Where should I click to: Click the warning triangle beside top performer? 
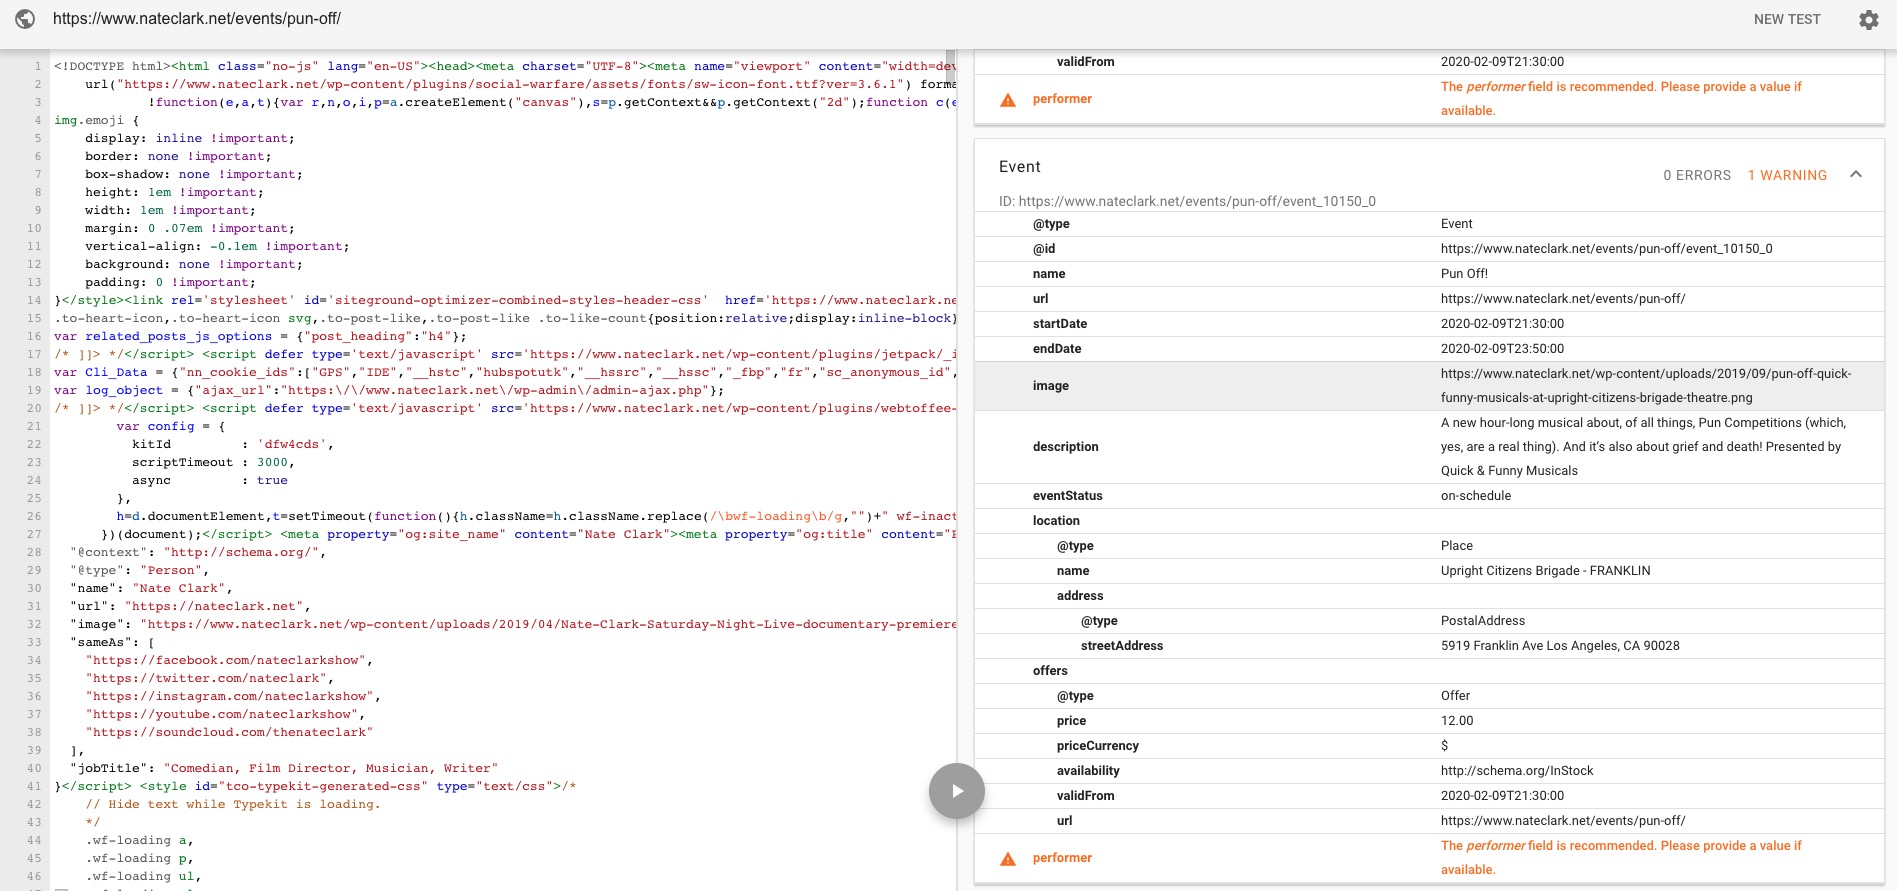click(1008, 99)
